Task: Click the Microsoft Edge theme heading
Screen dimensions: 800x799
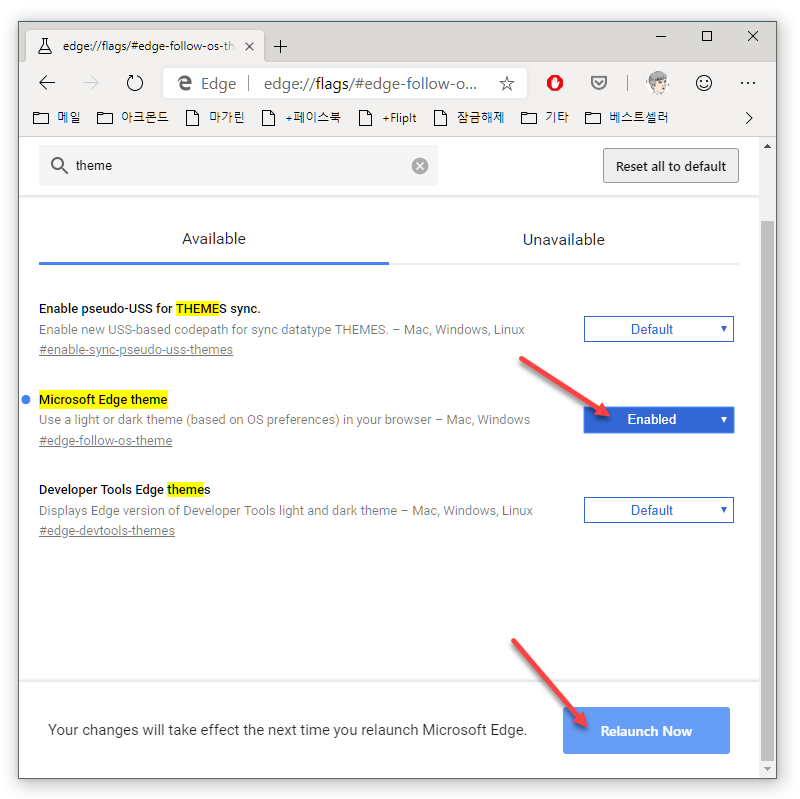Action: (x=103, y=399)
